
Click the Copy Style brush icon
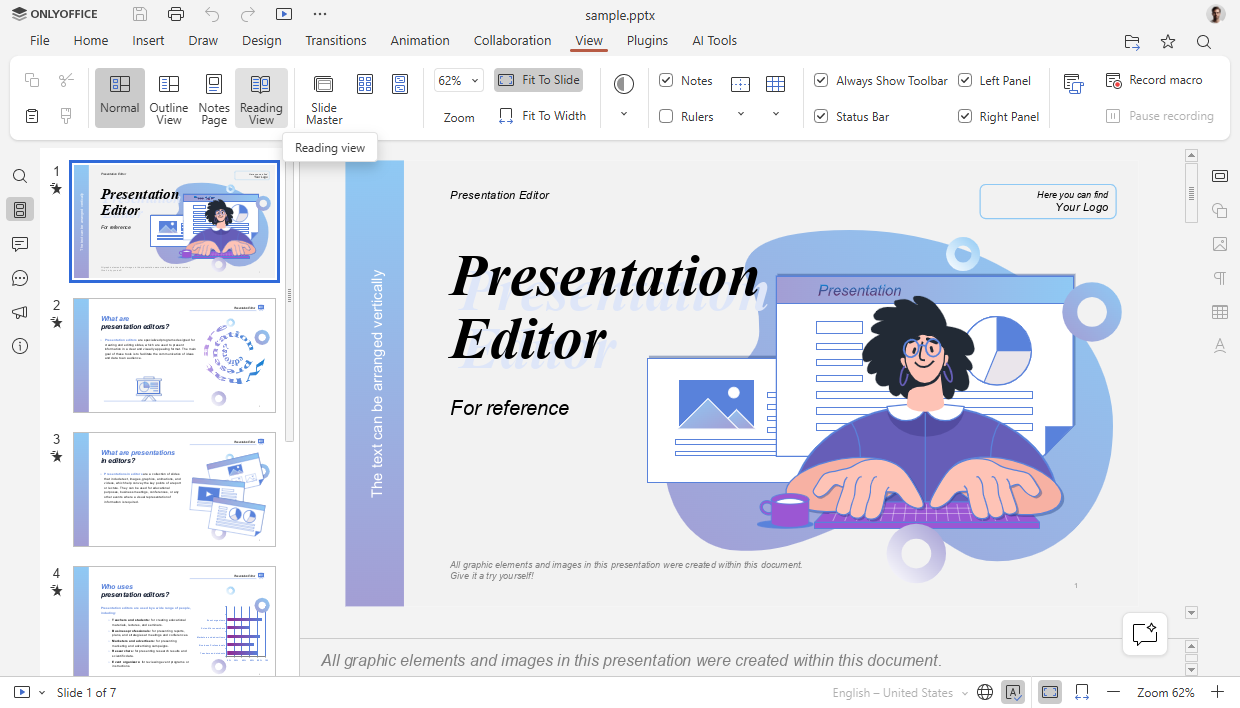point(66,116)
